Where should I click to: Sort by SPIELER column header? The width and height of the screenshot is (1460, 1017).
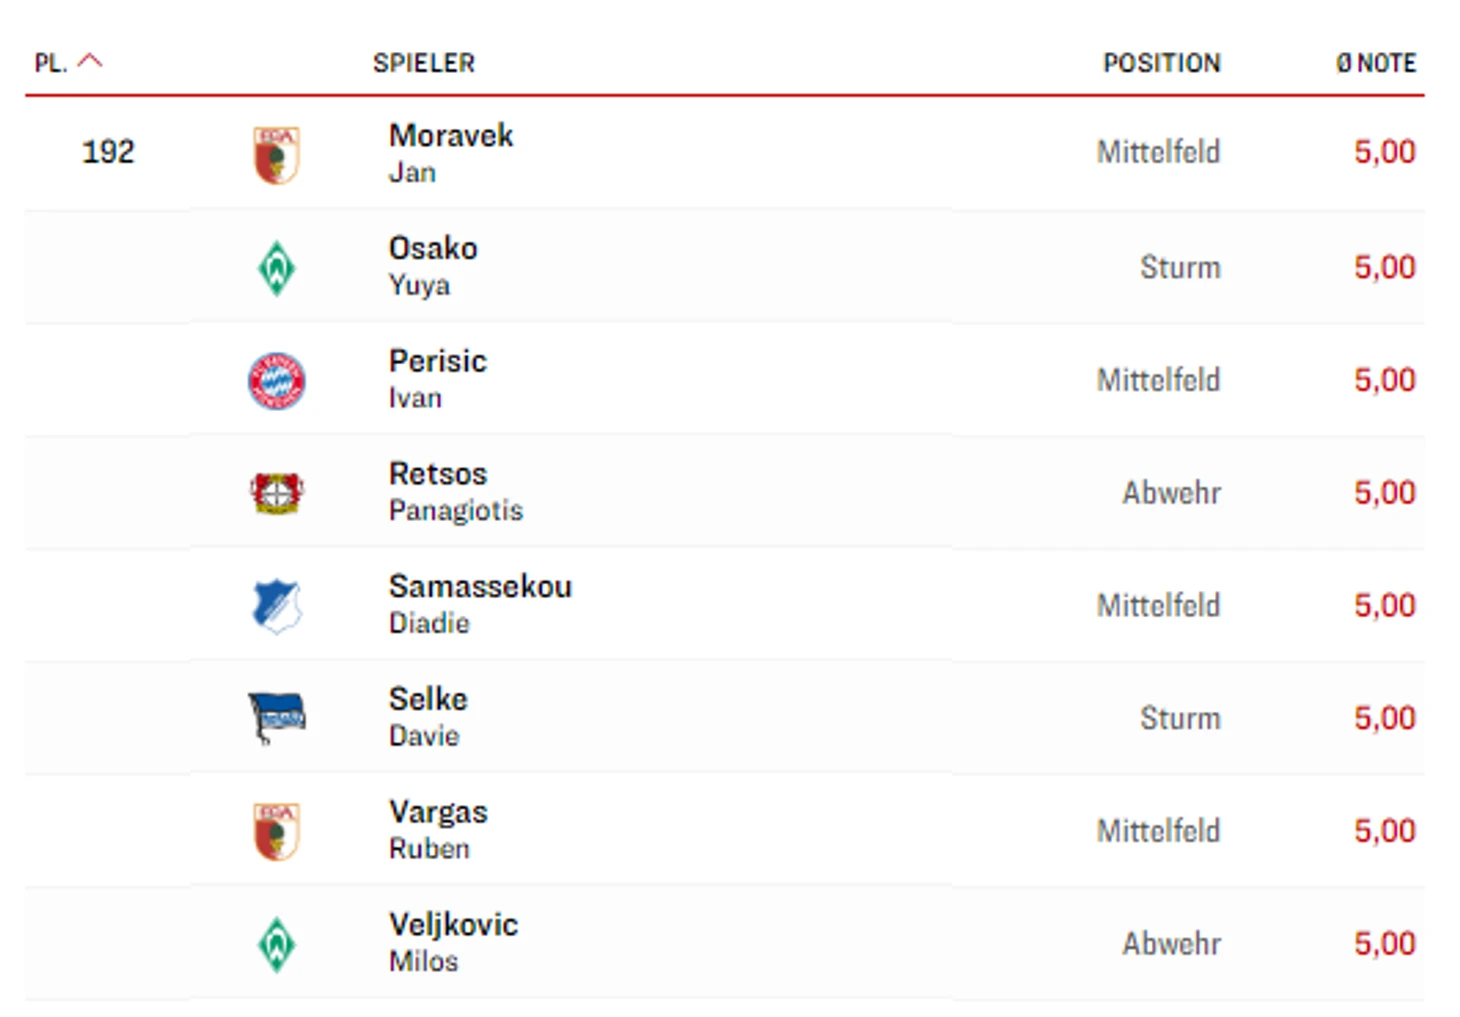(424, 63)
